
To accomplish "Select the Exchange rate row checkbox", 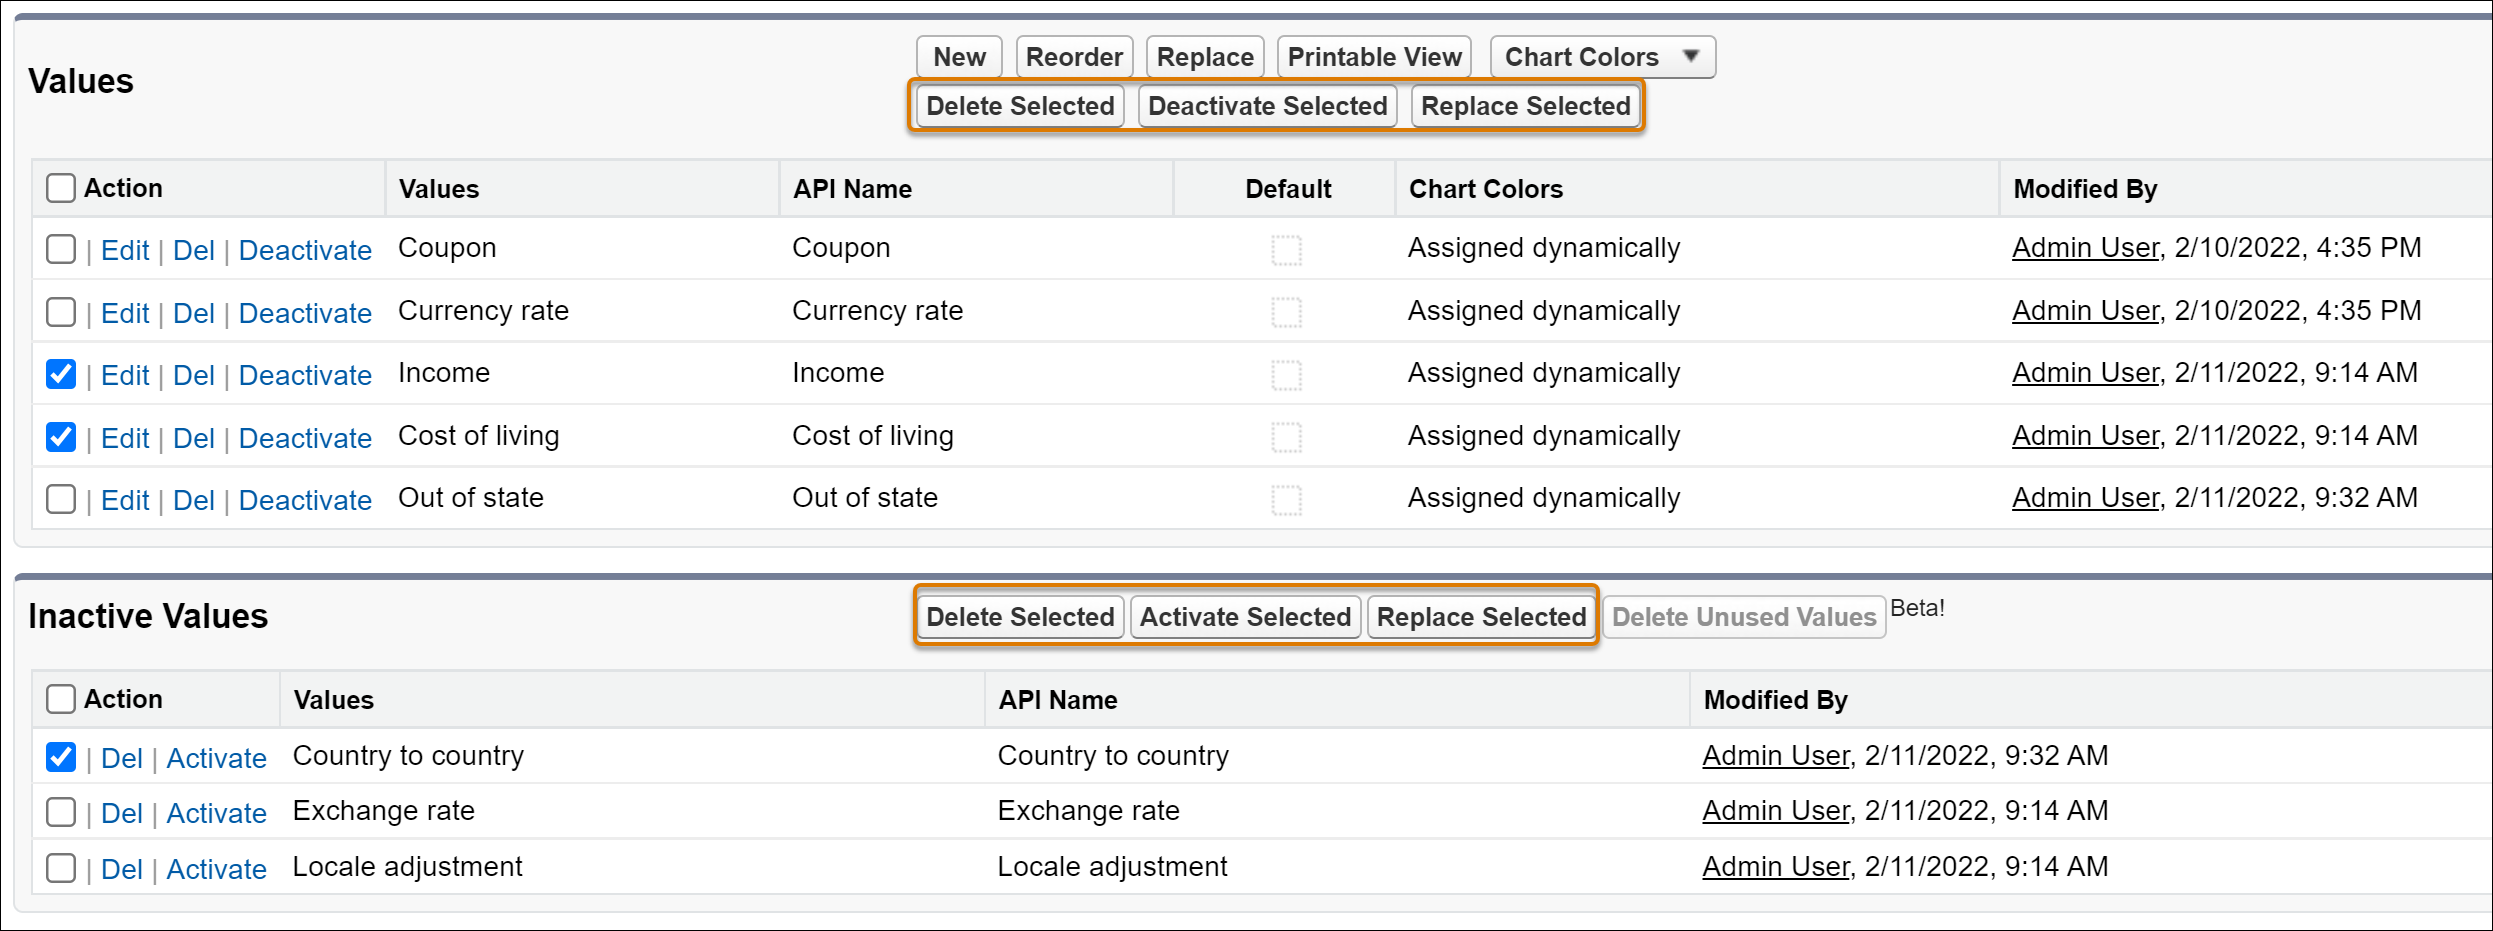I will (x=61, y=812).
